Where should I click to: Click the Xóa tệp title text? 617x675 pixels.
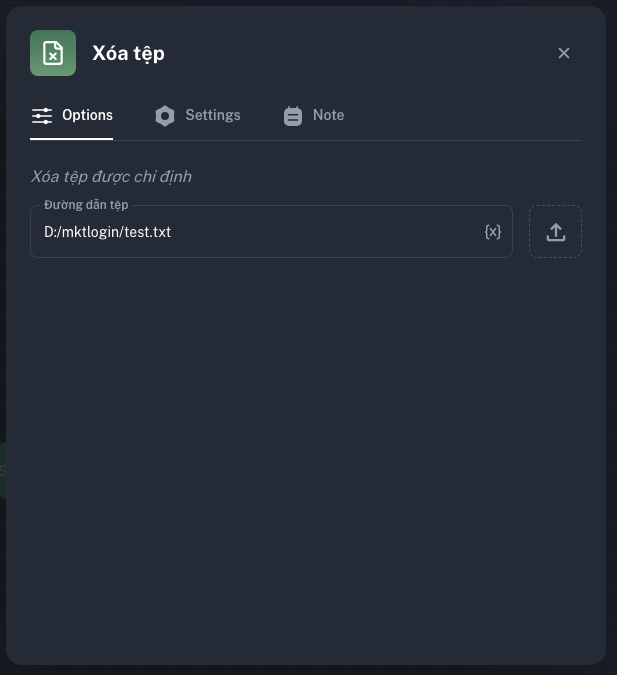click(128, 54)
